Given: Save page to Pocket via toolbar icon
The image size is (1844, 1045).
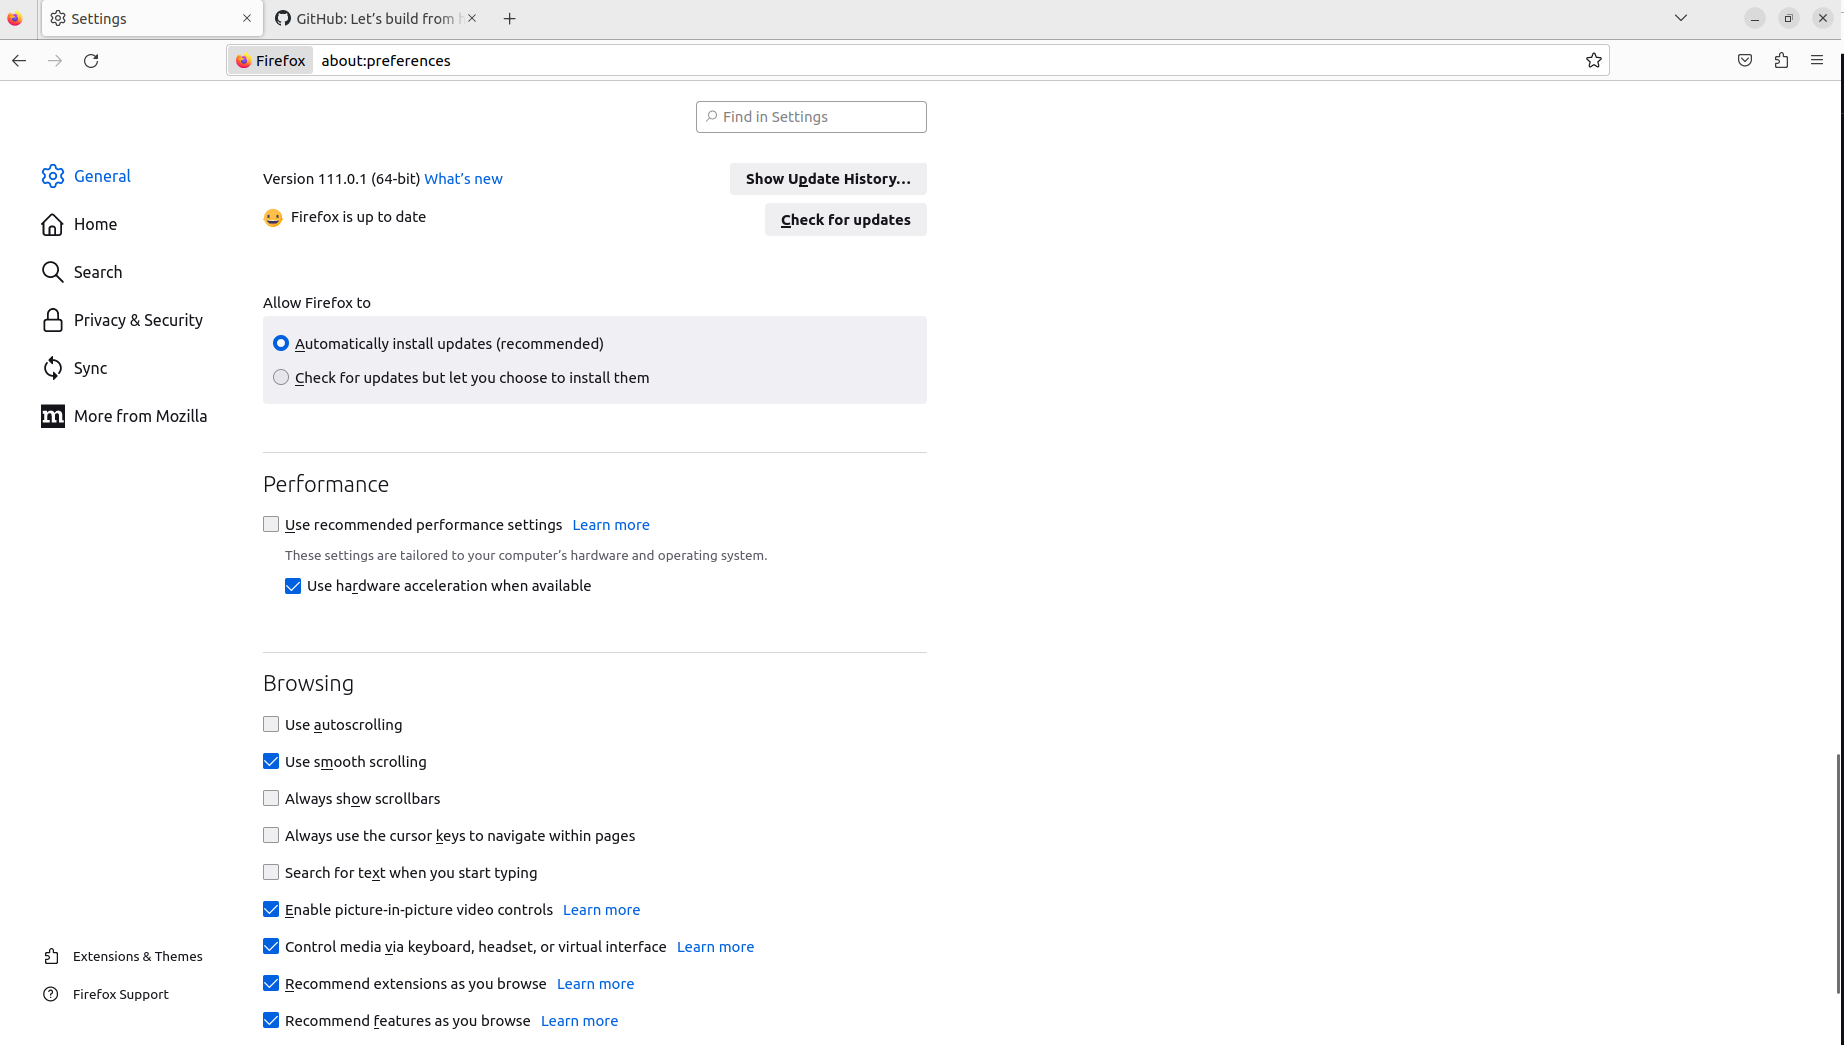Looking at the screenshot, I should (x=1745, y=60).
